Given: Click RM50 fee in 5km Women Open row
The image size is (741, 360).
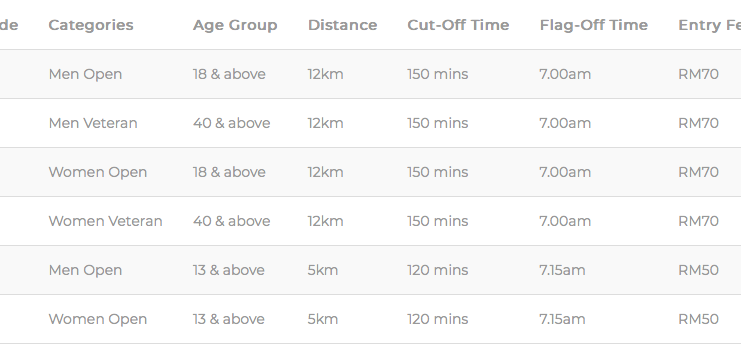Looking at the screenshot, I should [x=698, y=319].
